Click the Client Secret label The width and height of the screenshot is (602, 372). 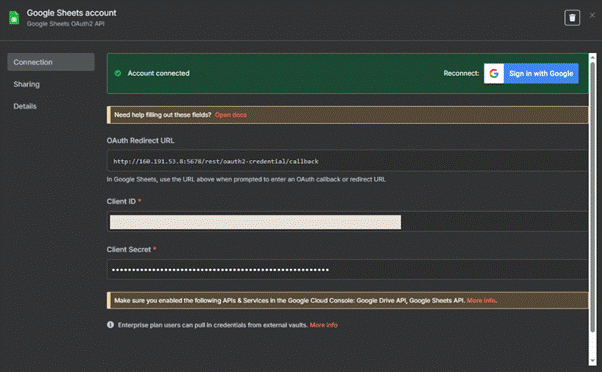129,249
